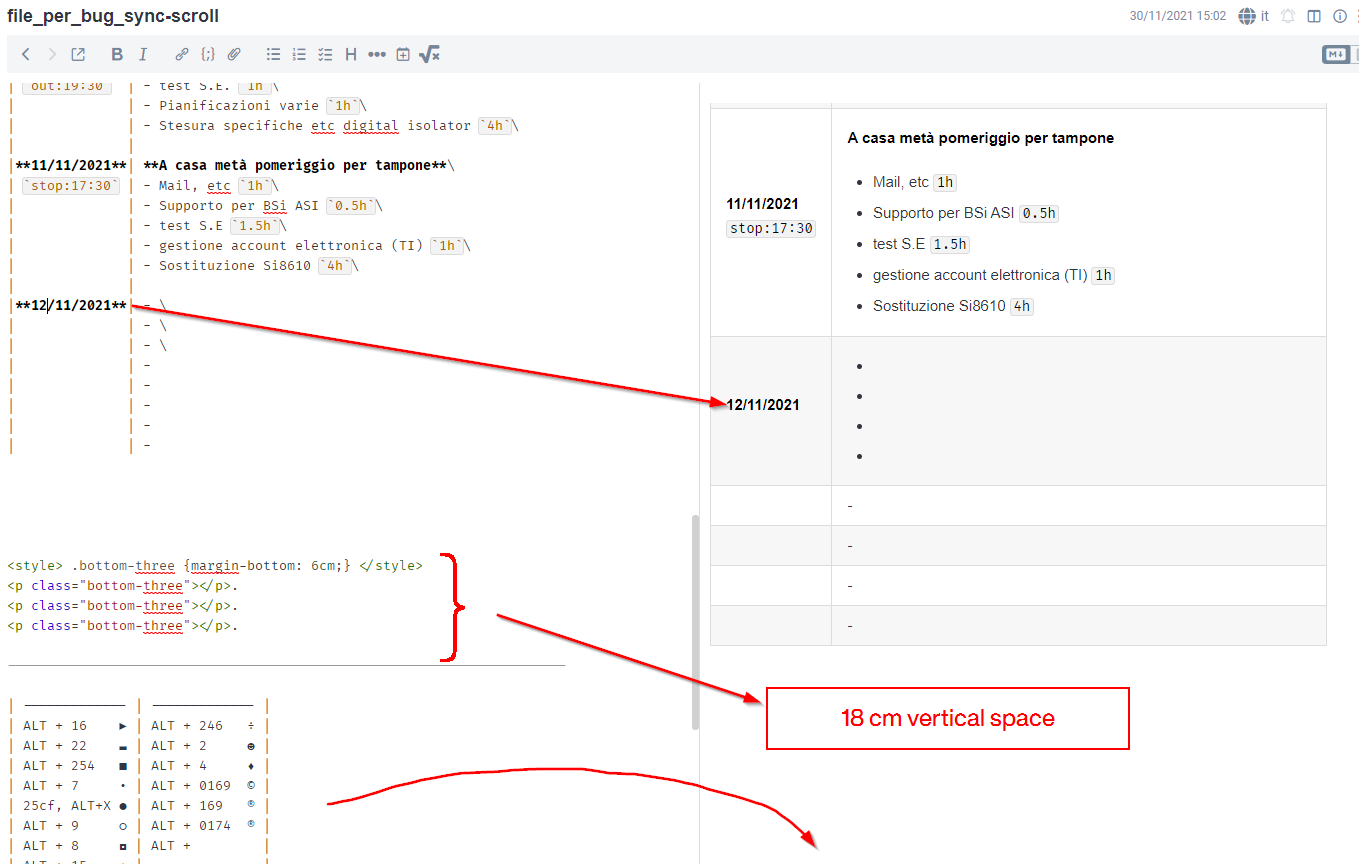Viewport: 1359px width, 864px height.
Task: Insert a checkbox list
Action: [325, 54]
